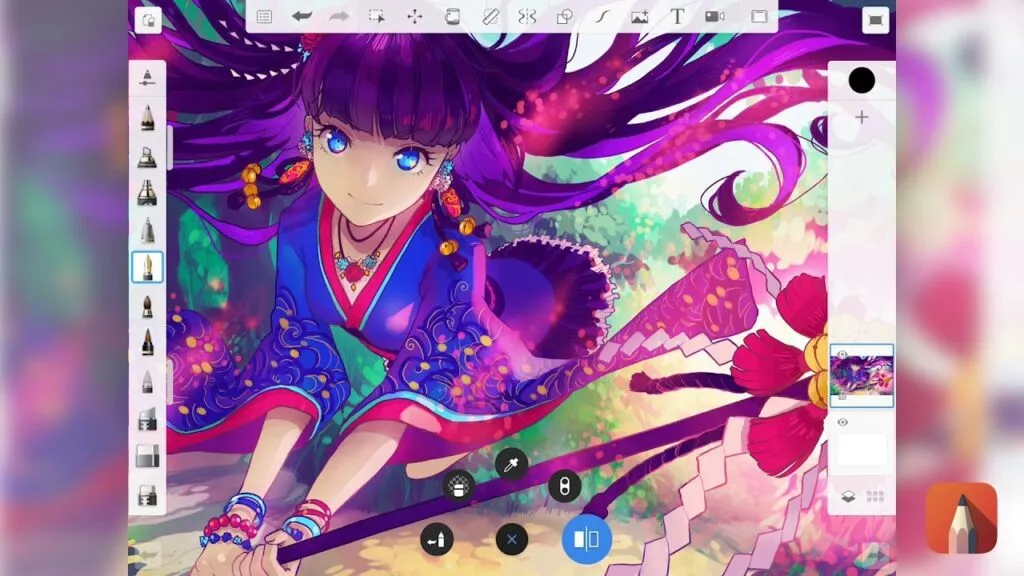Screen dimensions: 1024x576
Task: Toggle the transparent color checkered button
Action: point(458,486)
